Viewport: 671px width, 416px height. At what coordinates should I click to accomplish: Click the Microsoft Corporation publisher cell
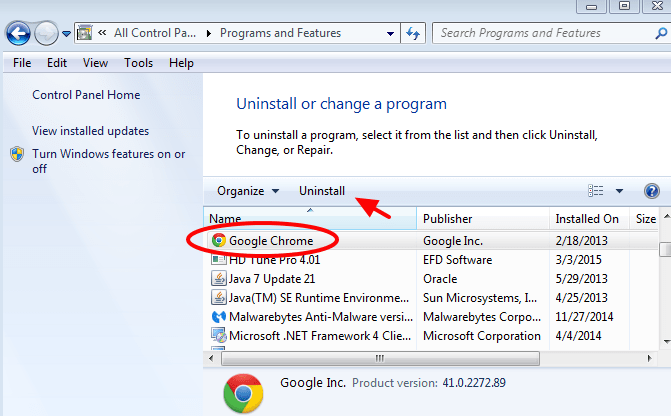click(482, 336)
